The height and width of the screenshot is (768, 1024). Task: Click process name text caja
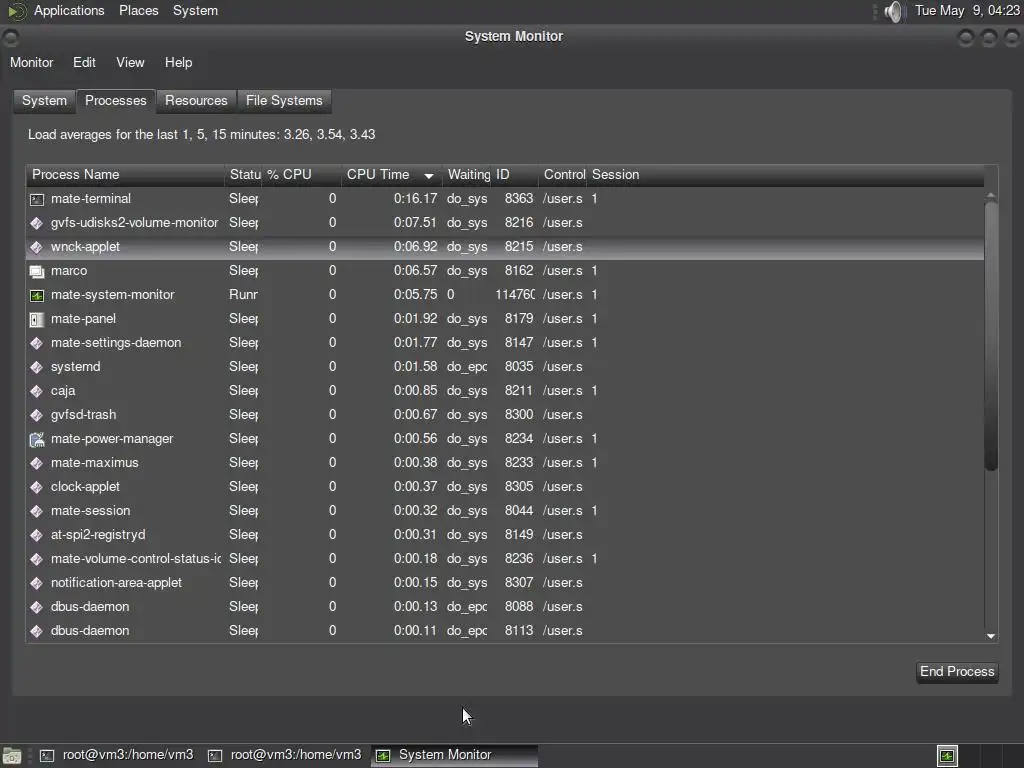pyautogui.click(x=63, y=391)
